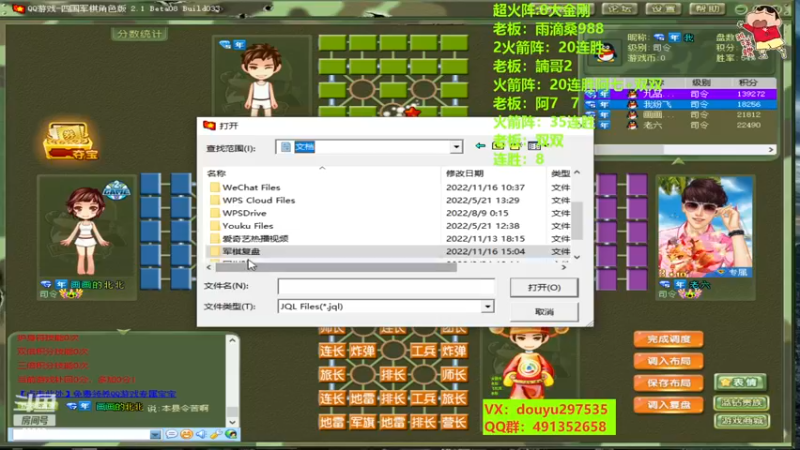Viewport: 800px width, 450px height.
Task: Click the penguin icon in the 老六 row
Action: point(633,125)
